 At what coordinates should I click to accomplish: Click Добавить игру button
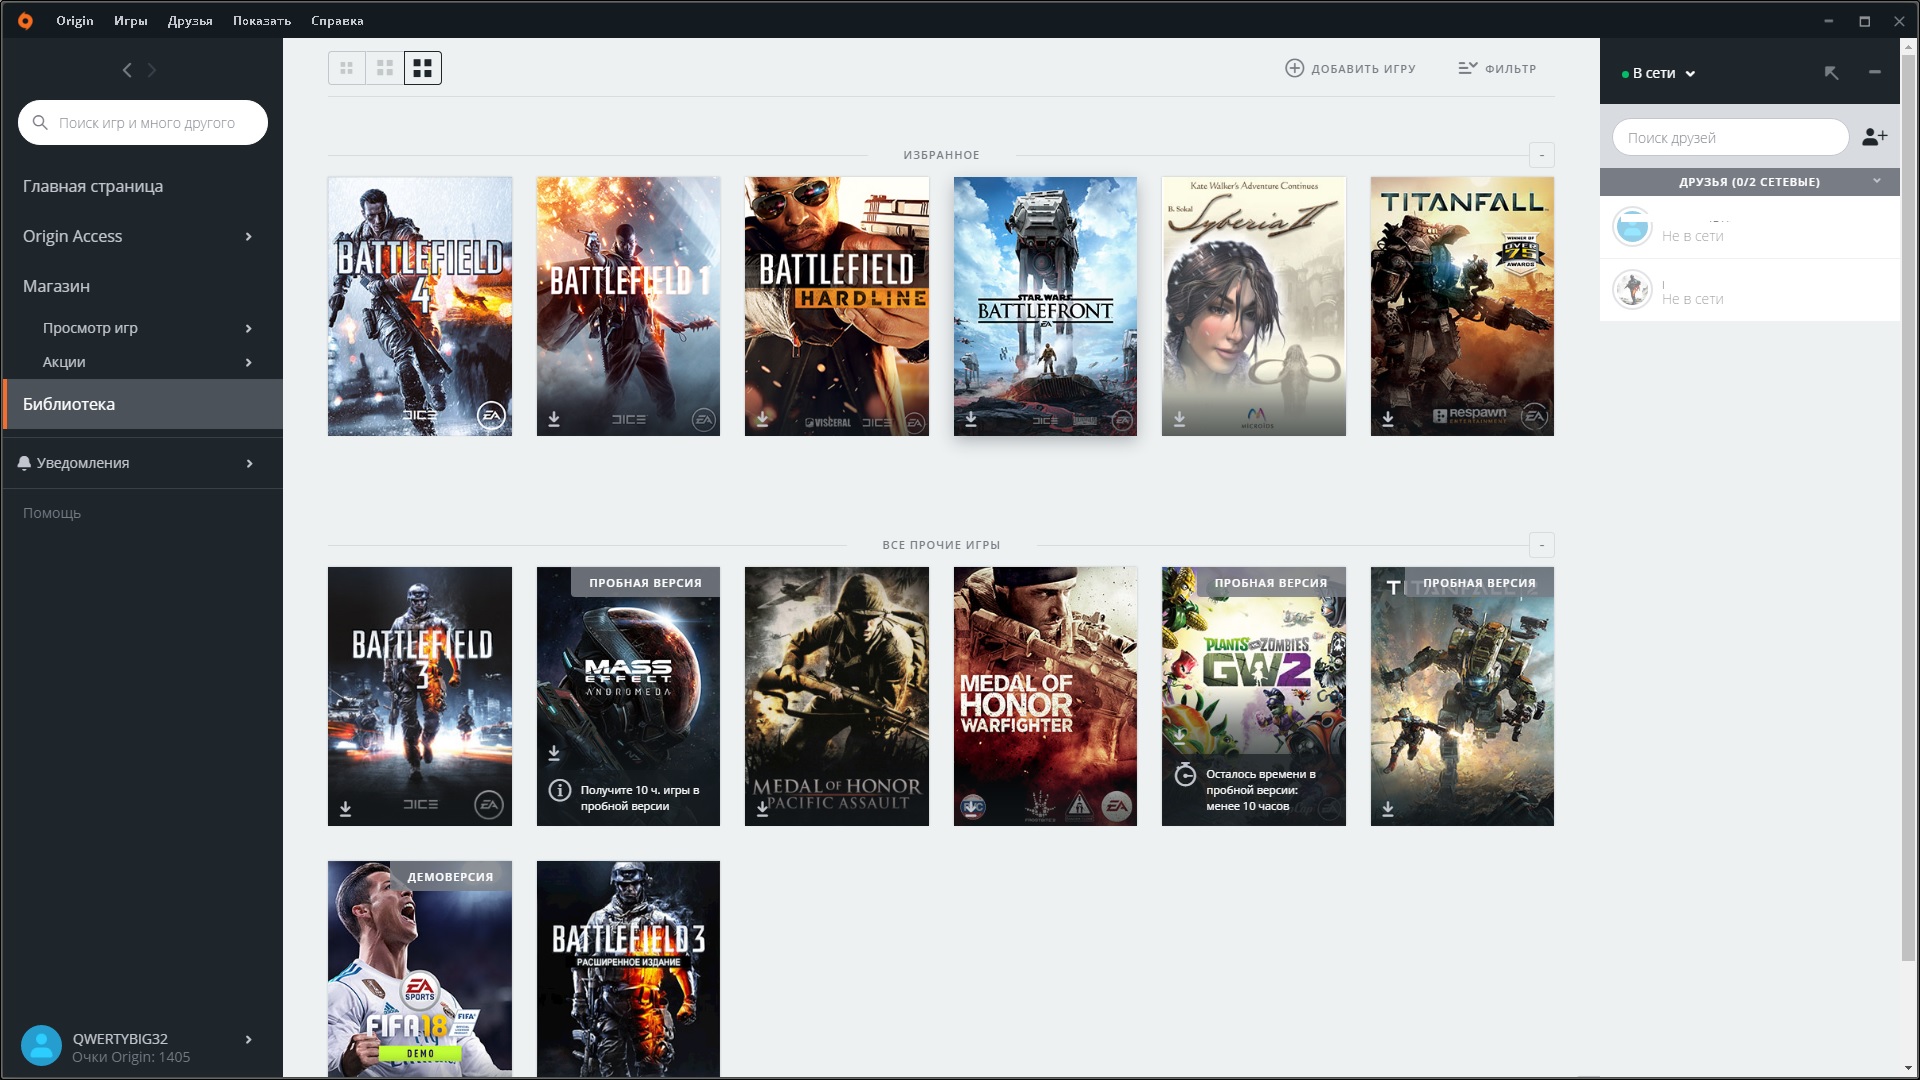(1350, 68)
